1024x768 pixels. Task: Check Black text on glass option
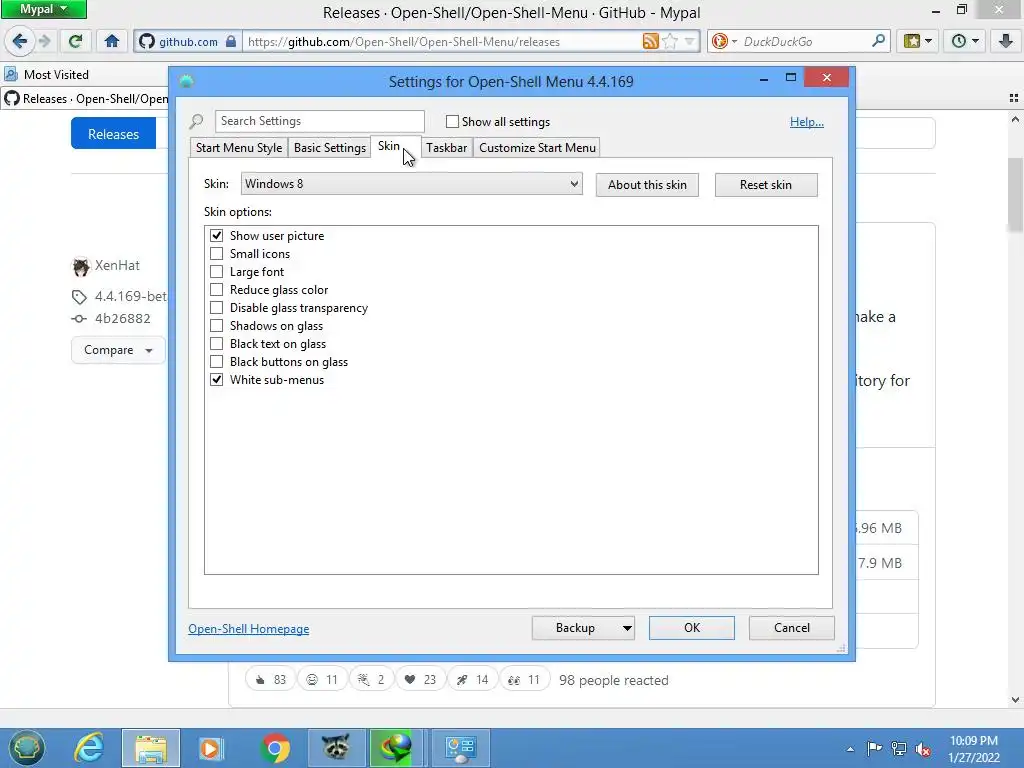coord(216,344)
